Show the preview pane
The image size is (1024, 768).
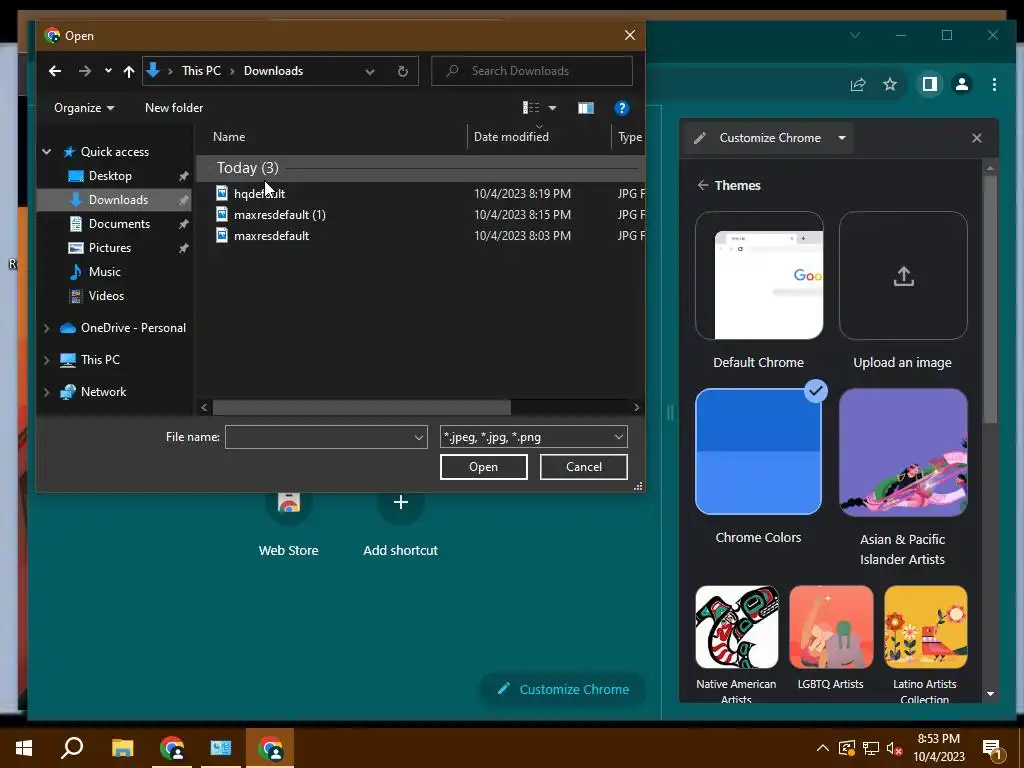tap(586, 108)
